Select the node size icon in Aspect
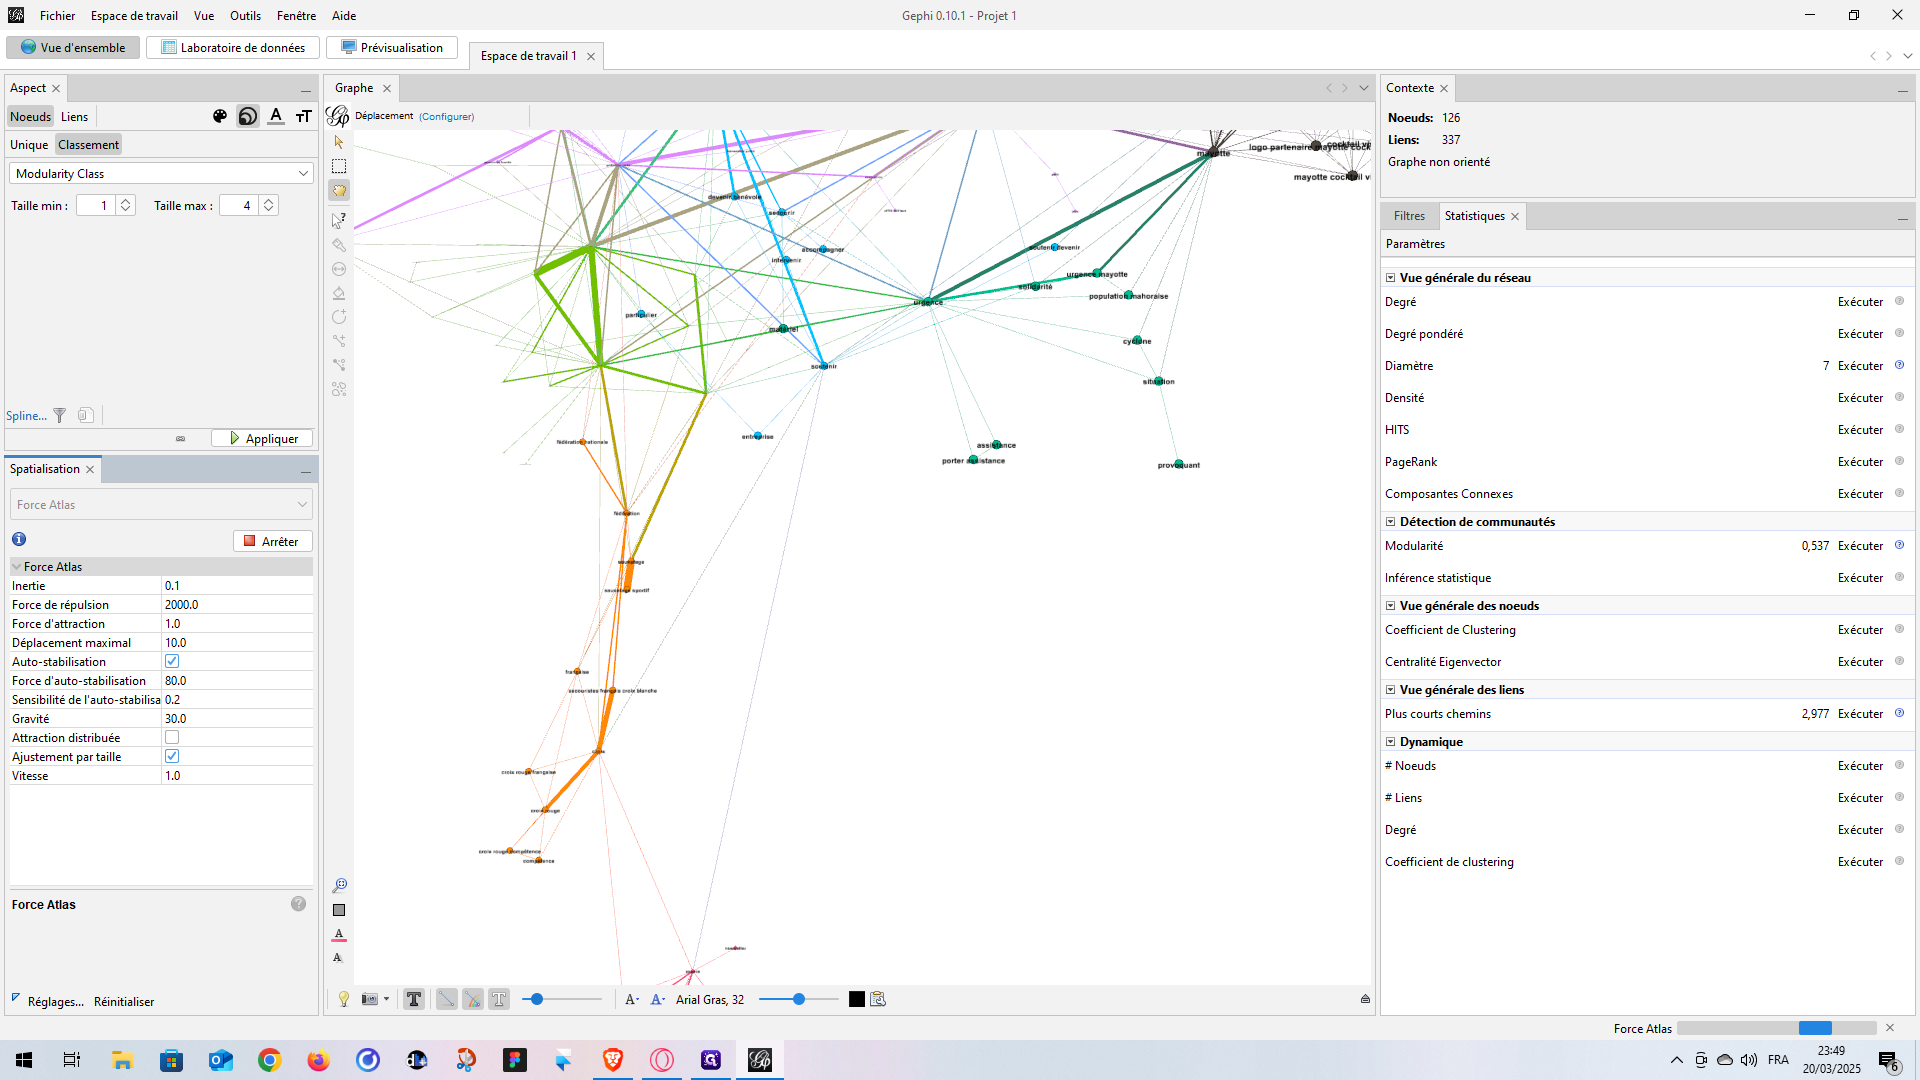Image resolution: width=1920 pixels, height=1080 pixels. tap(248, 116)
